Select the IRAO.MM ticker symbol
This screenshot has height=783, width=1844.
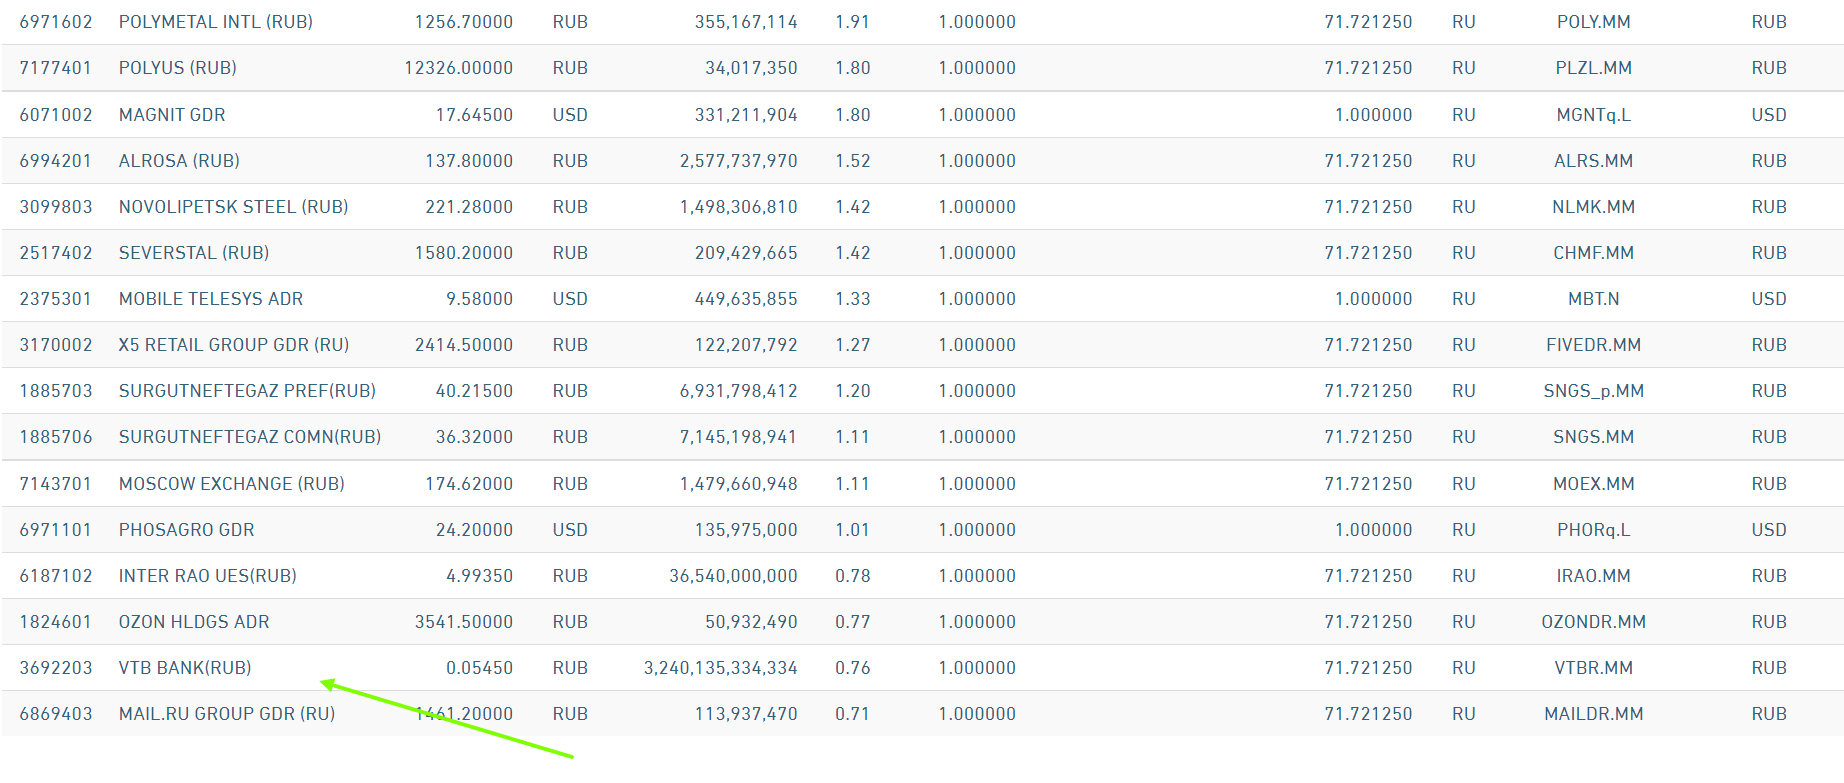pyautogui.click(x=1594, y=576)
